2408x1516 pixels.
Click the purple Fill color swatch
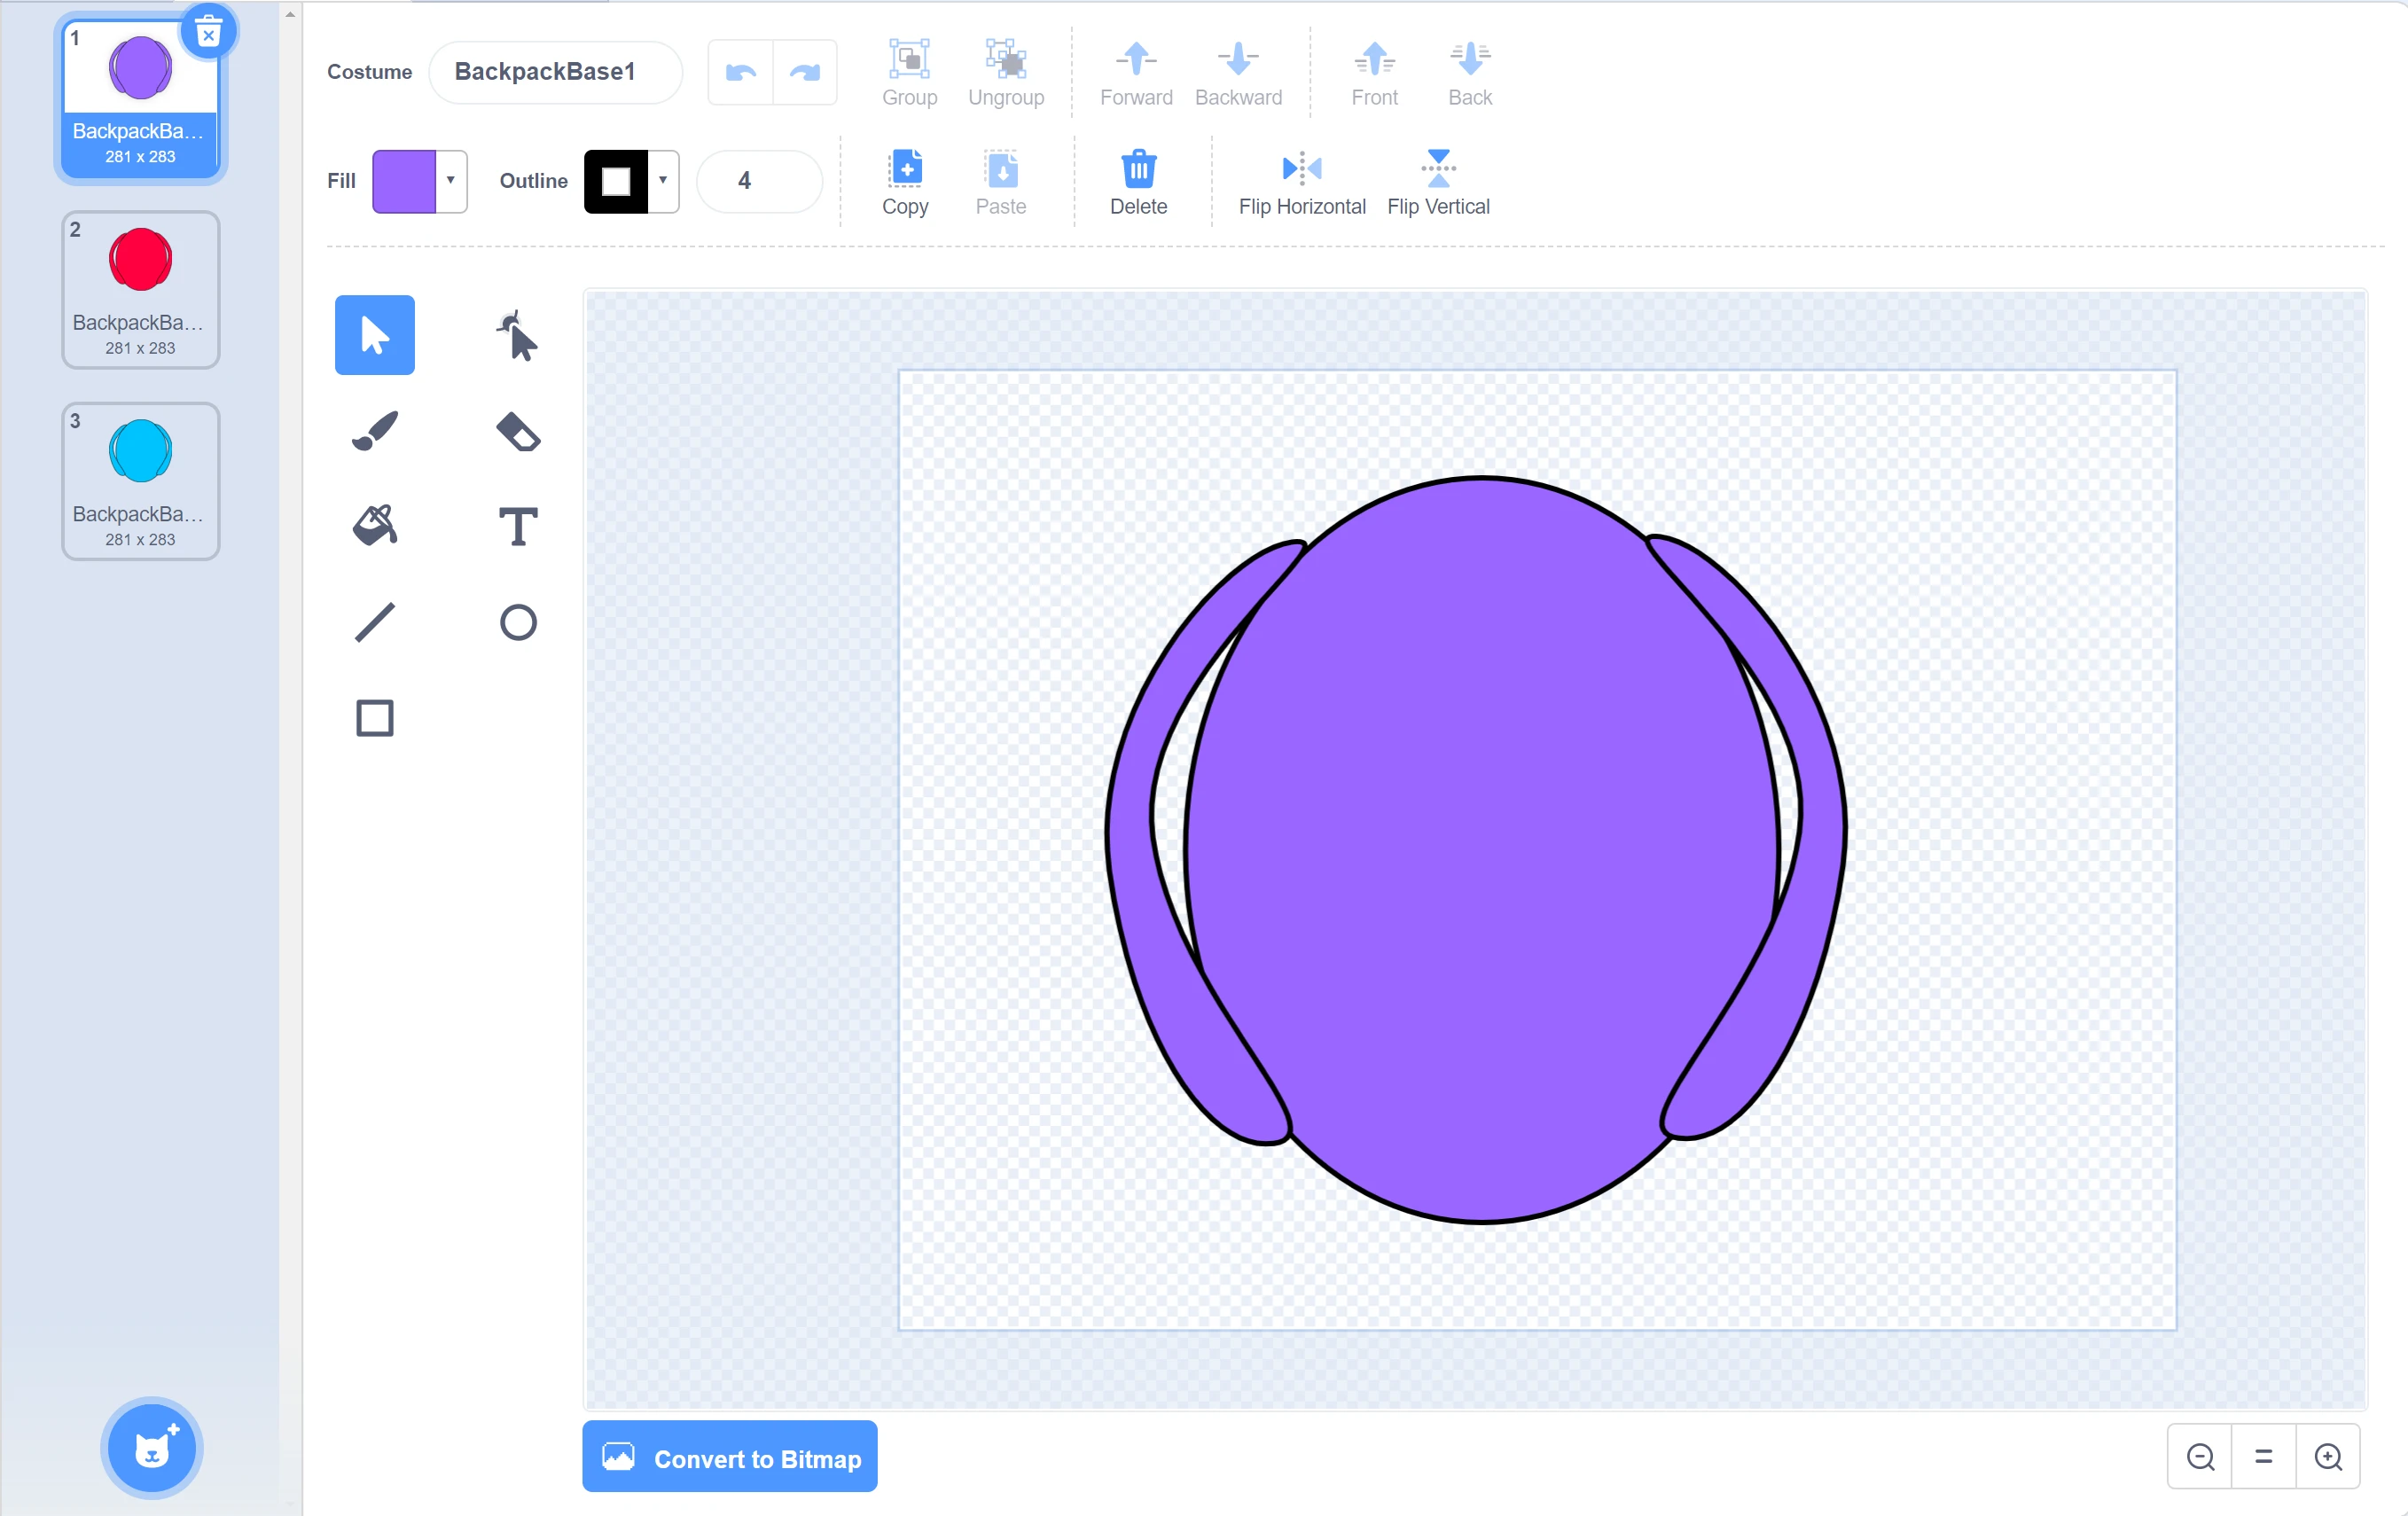[404, 181]
